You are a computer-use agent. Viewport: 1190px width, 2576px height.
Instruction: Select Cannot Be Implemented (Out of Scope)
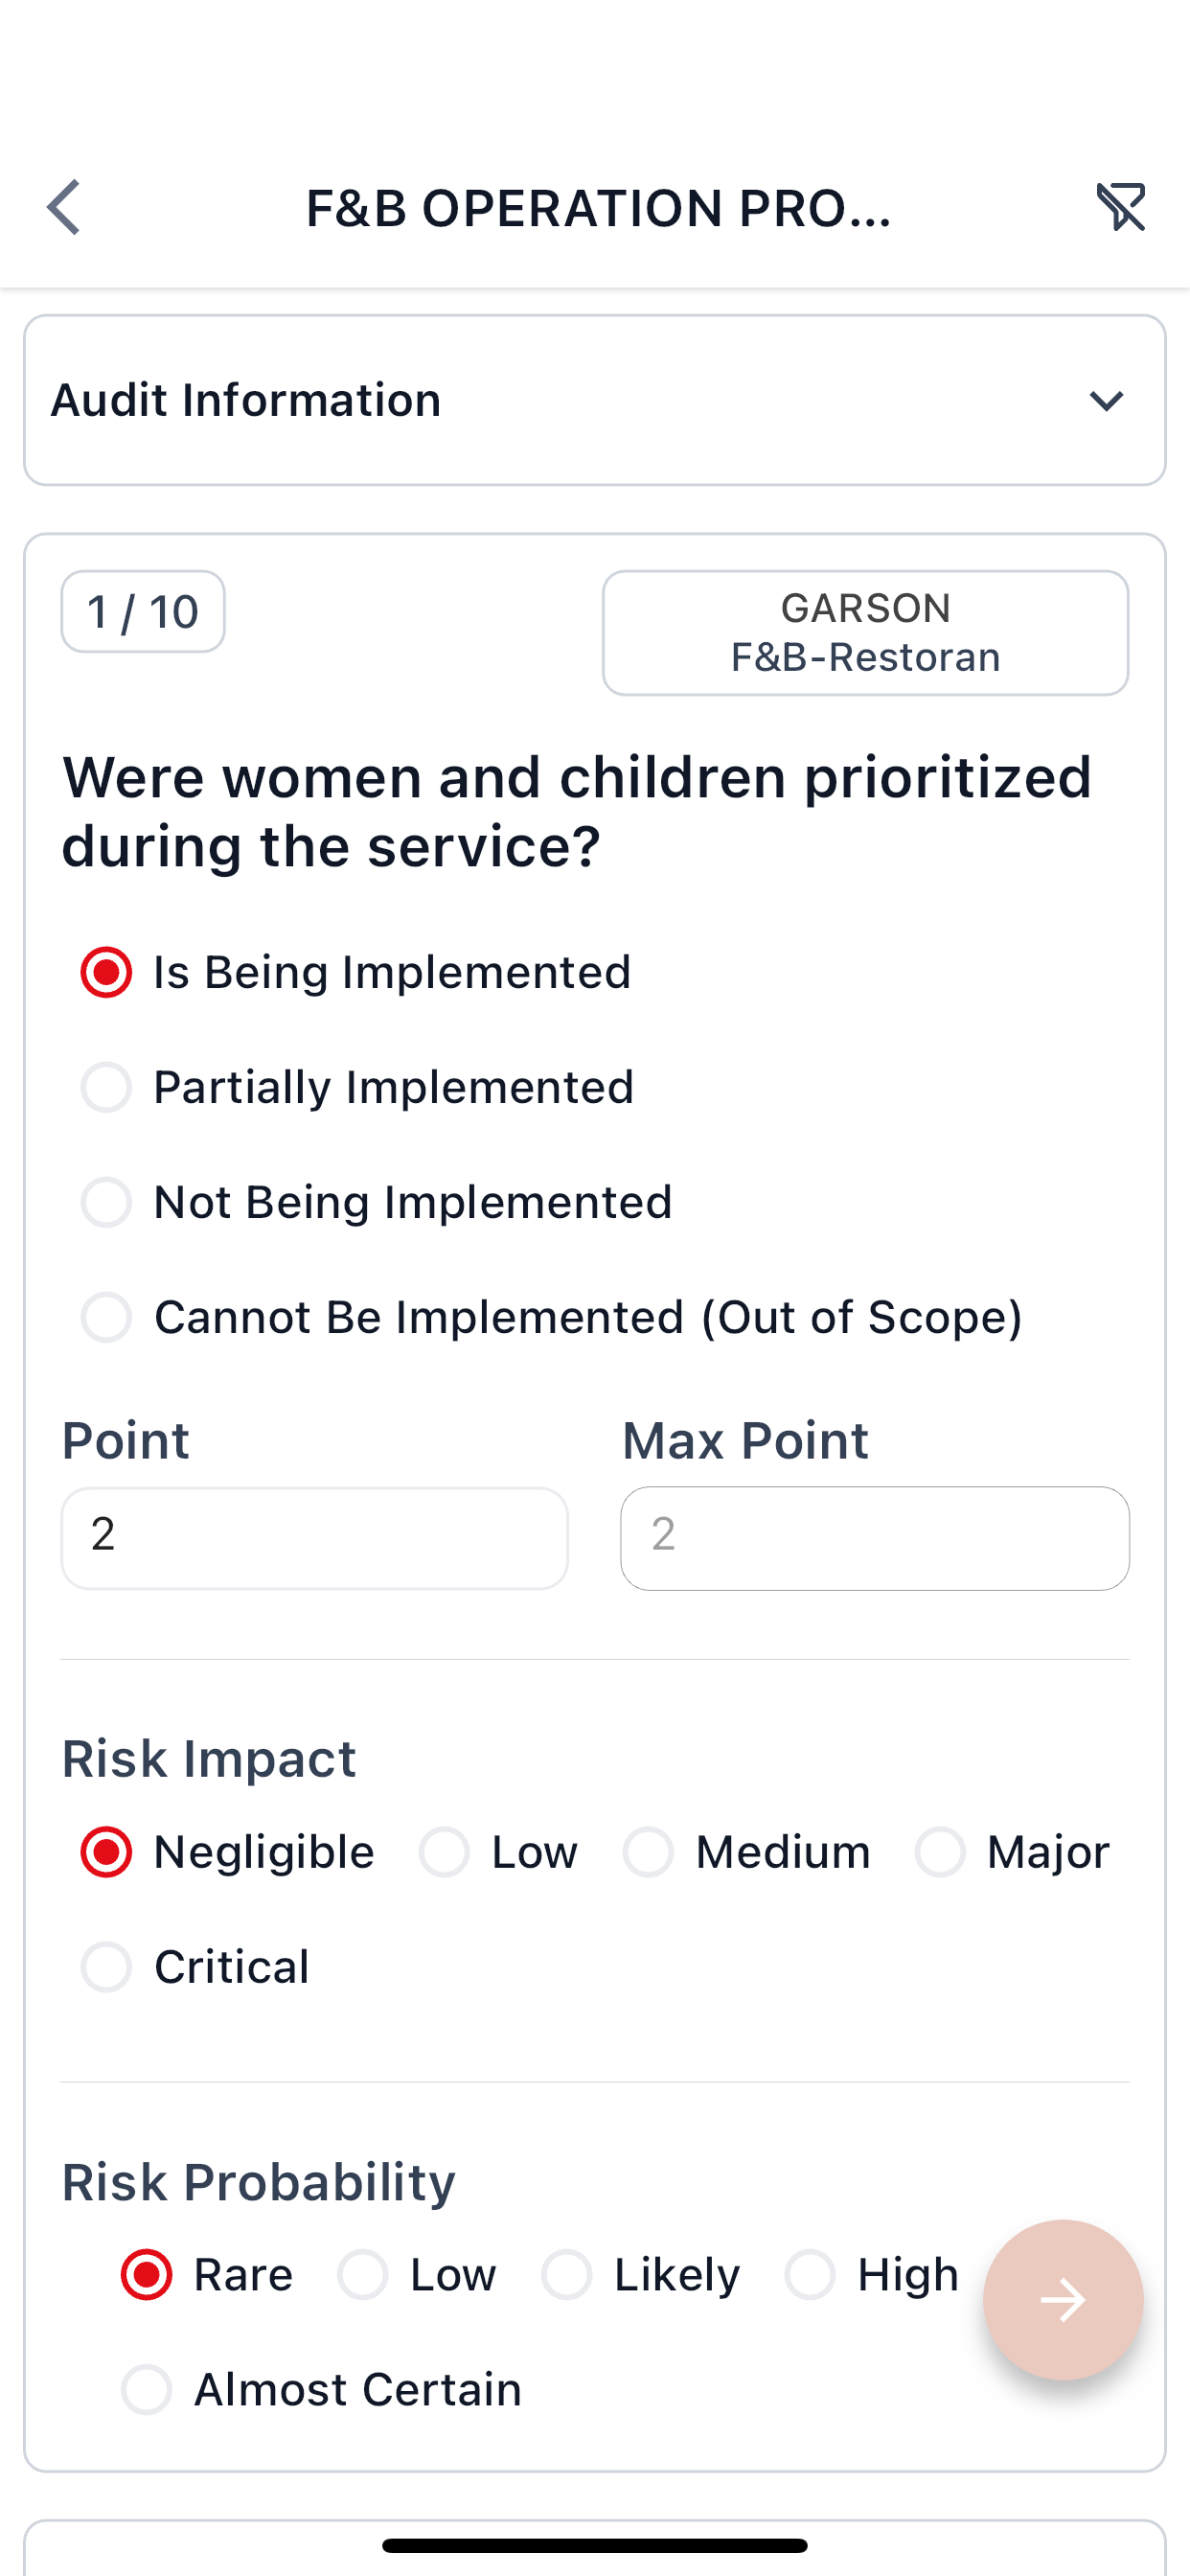coord(107,1317)
